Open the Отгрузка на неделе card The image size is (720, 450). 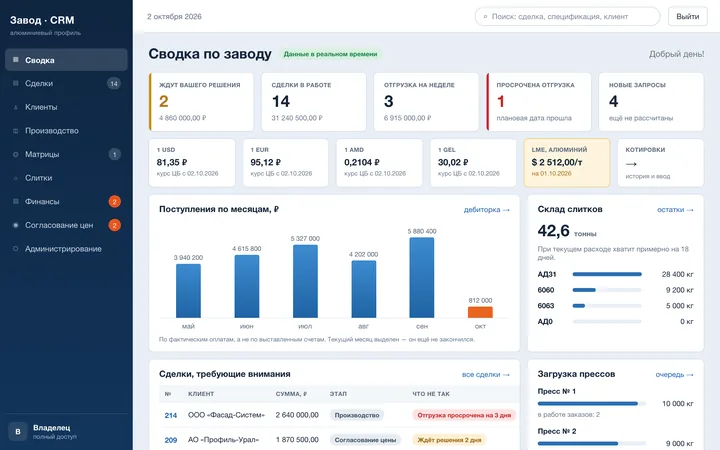426,102
